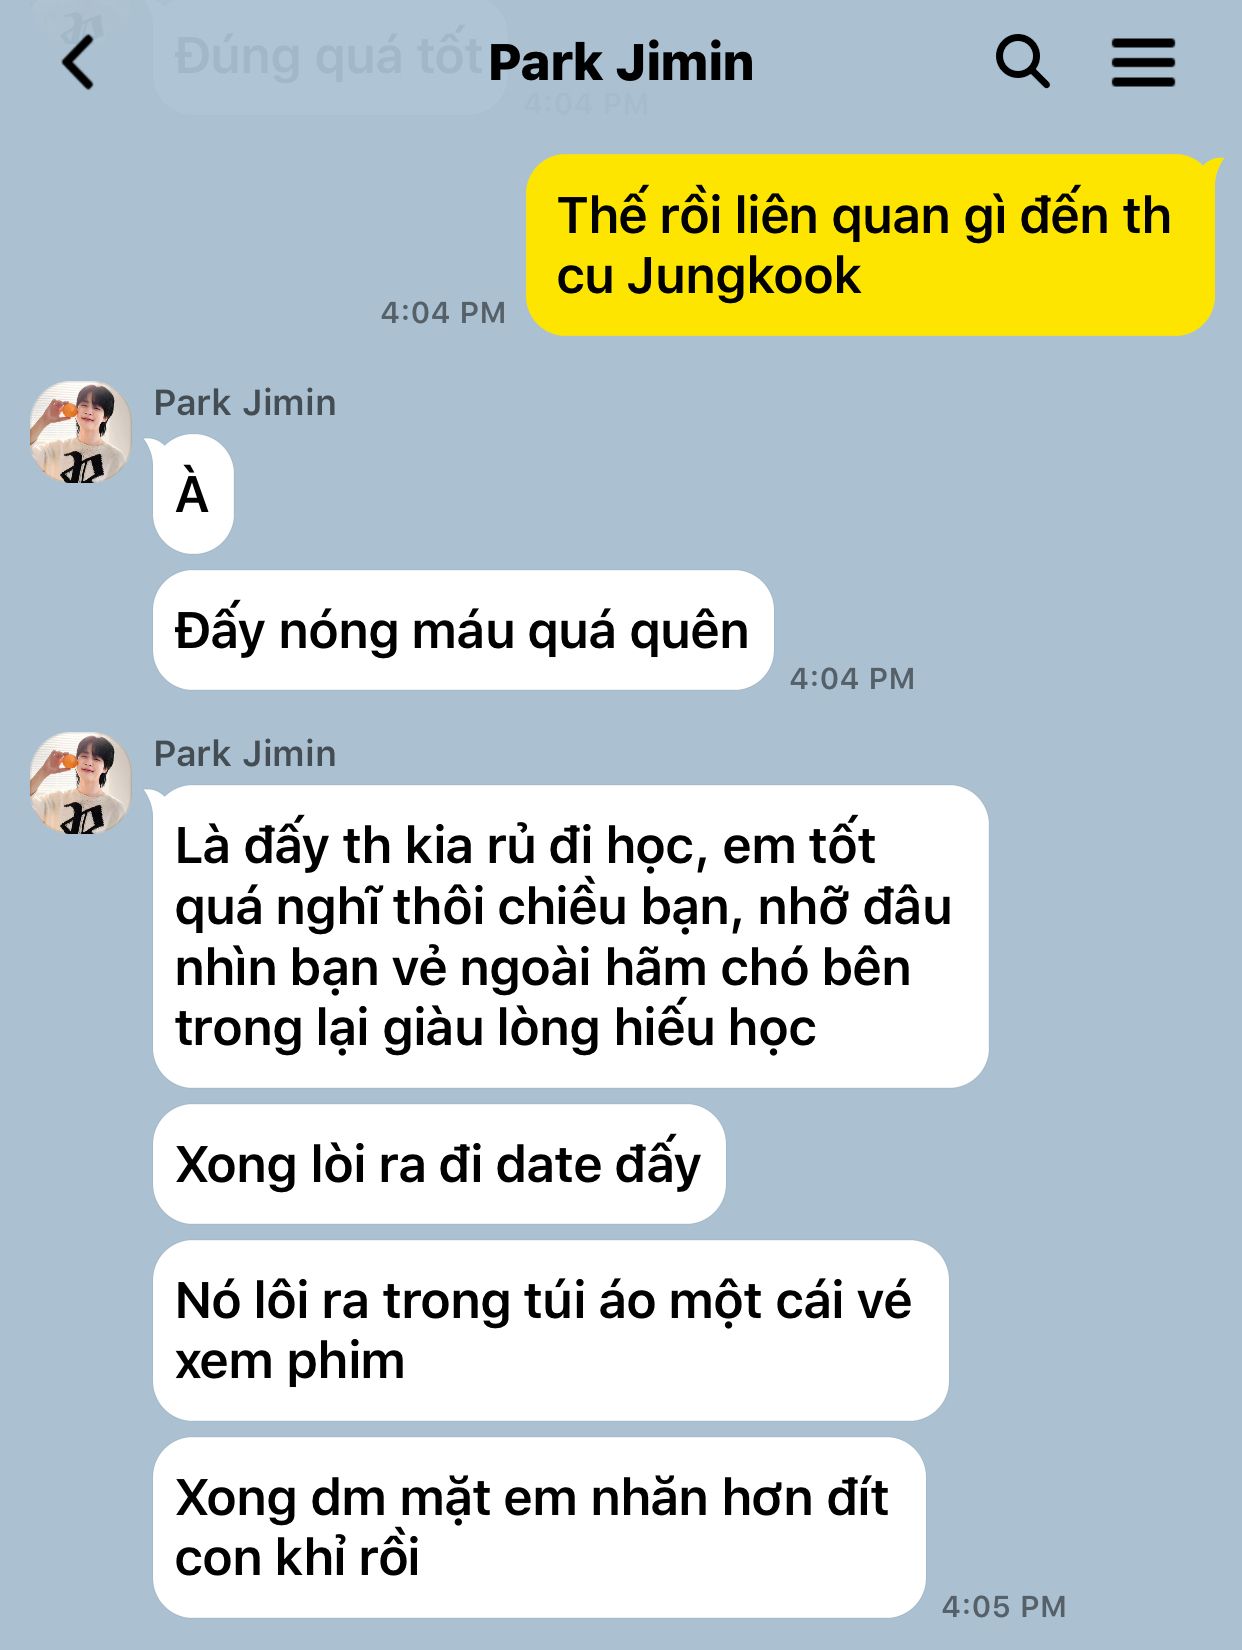Image resolution: width=1242 pixels, height=1650 pixels.
Task: Open search in the chat
Action: click(x=1022, y=62)
